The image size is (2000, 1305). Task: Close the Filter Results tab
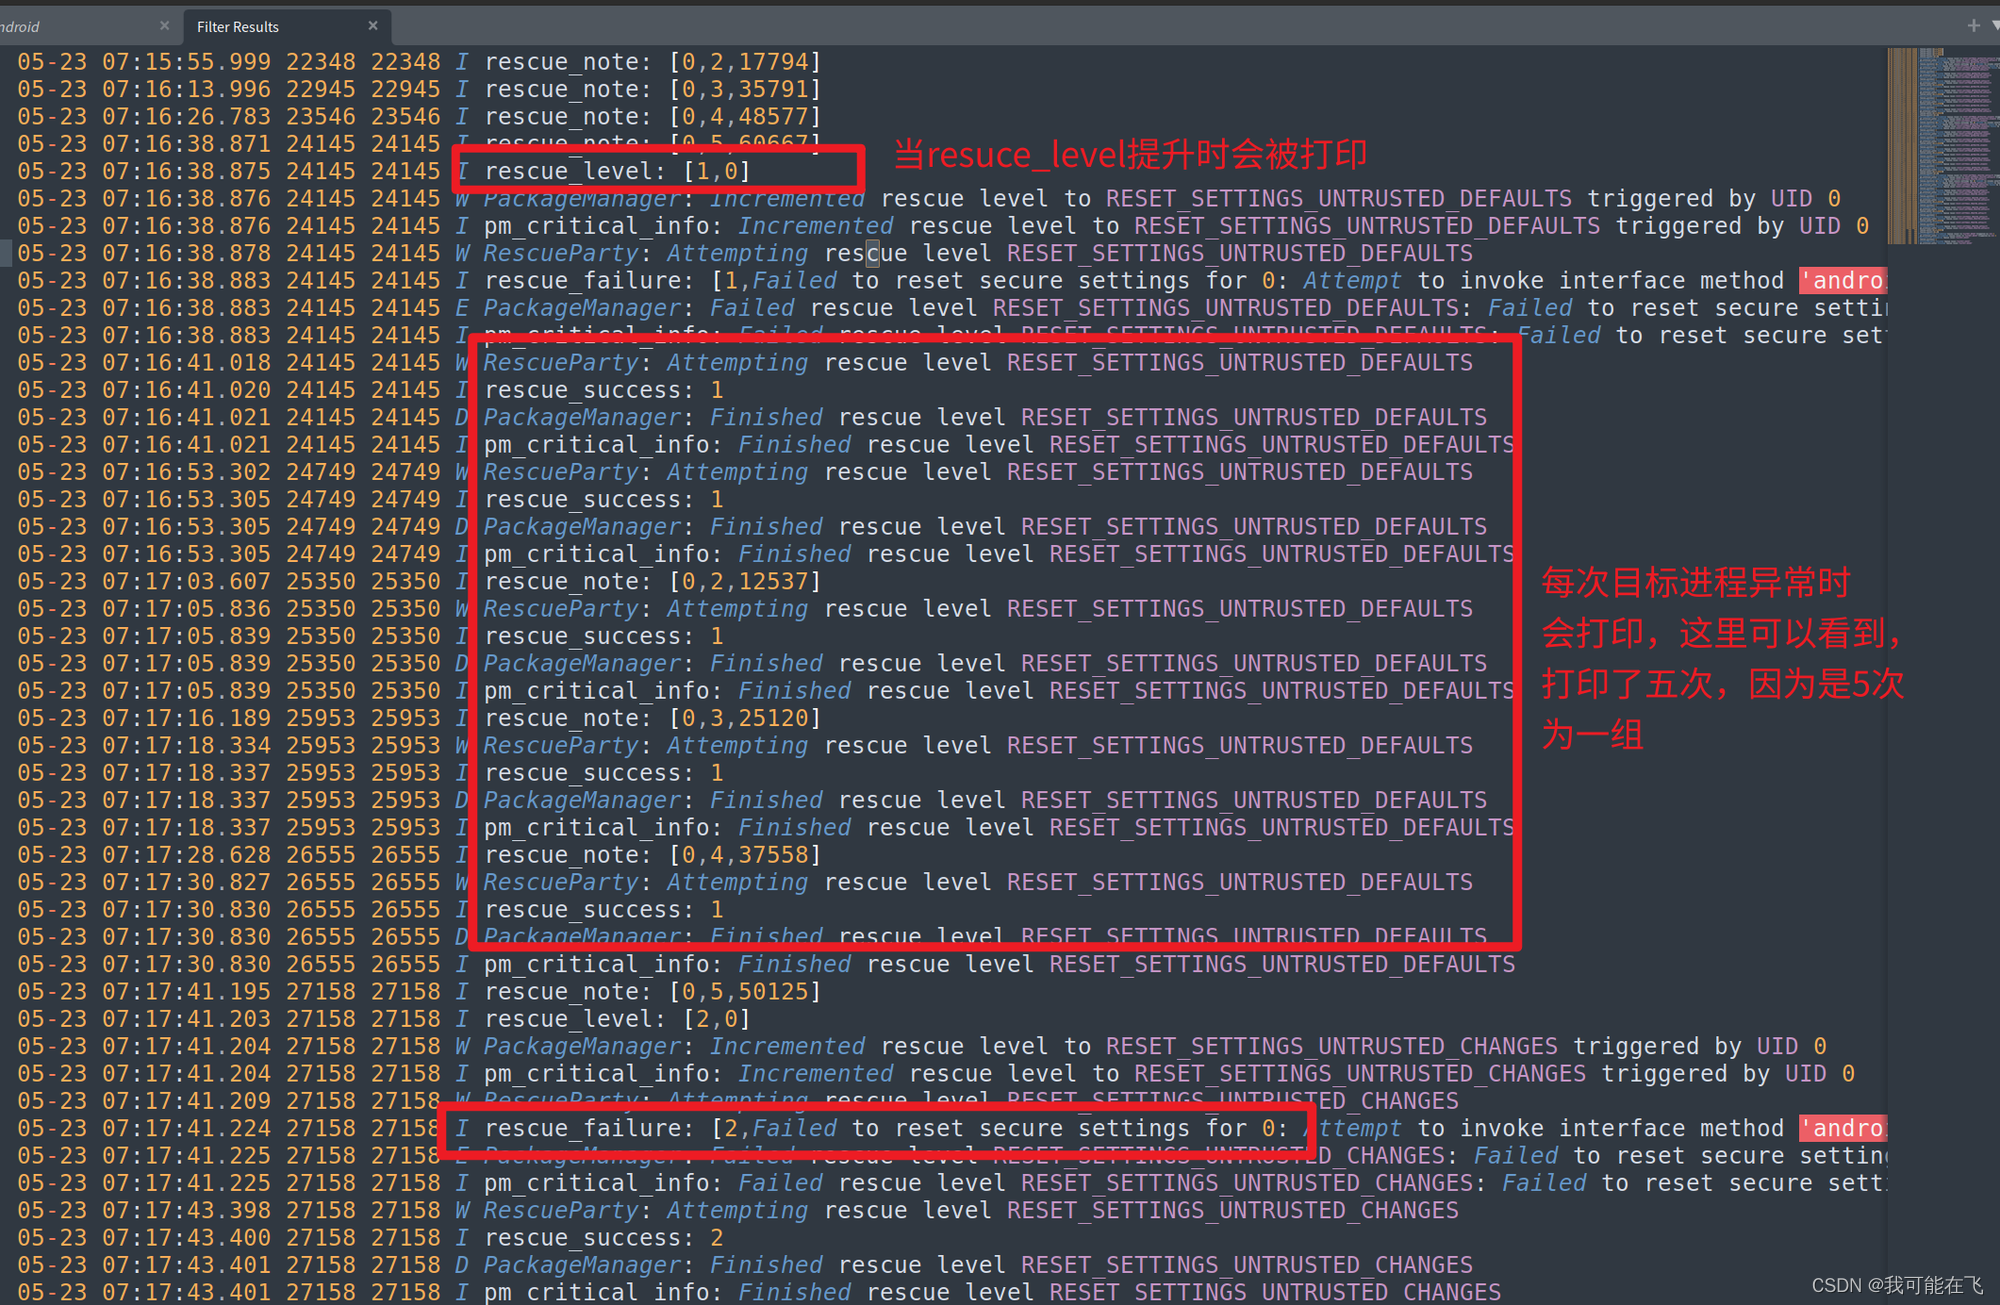click(x=373, y=25)
